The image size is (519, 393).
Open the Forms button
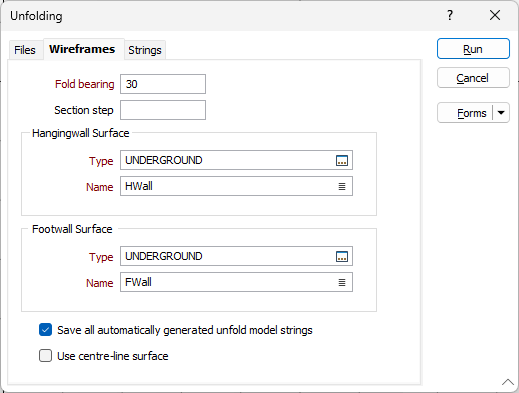point(465,113)
